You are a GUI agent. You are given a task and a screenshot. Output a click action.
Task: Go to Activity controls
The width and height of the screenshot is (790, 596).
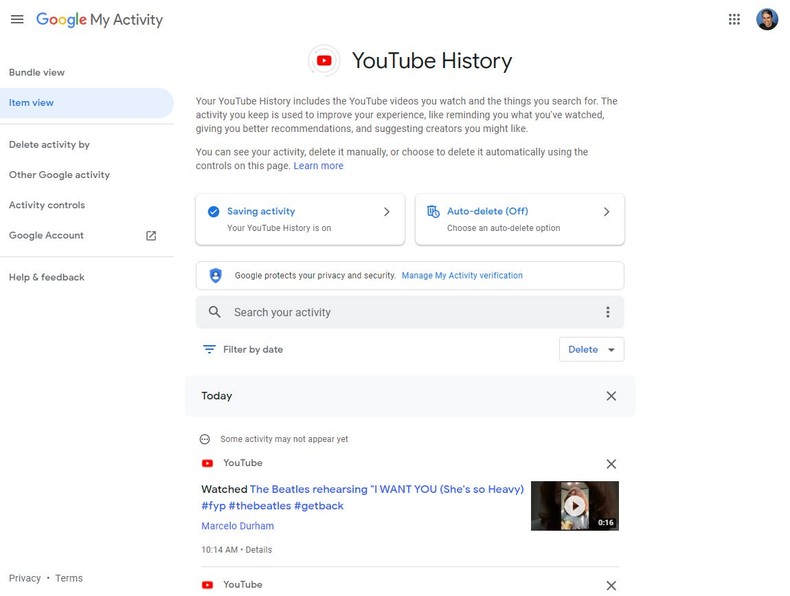[x=47, y=205]
